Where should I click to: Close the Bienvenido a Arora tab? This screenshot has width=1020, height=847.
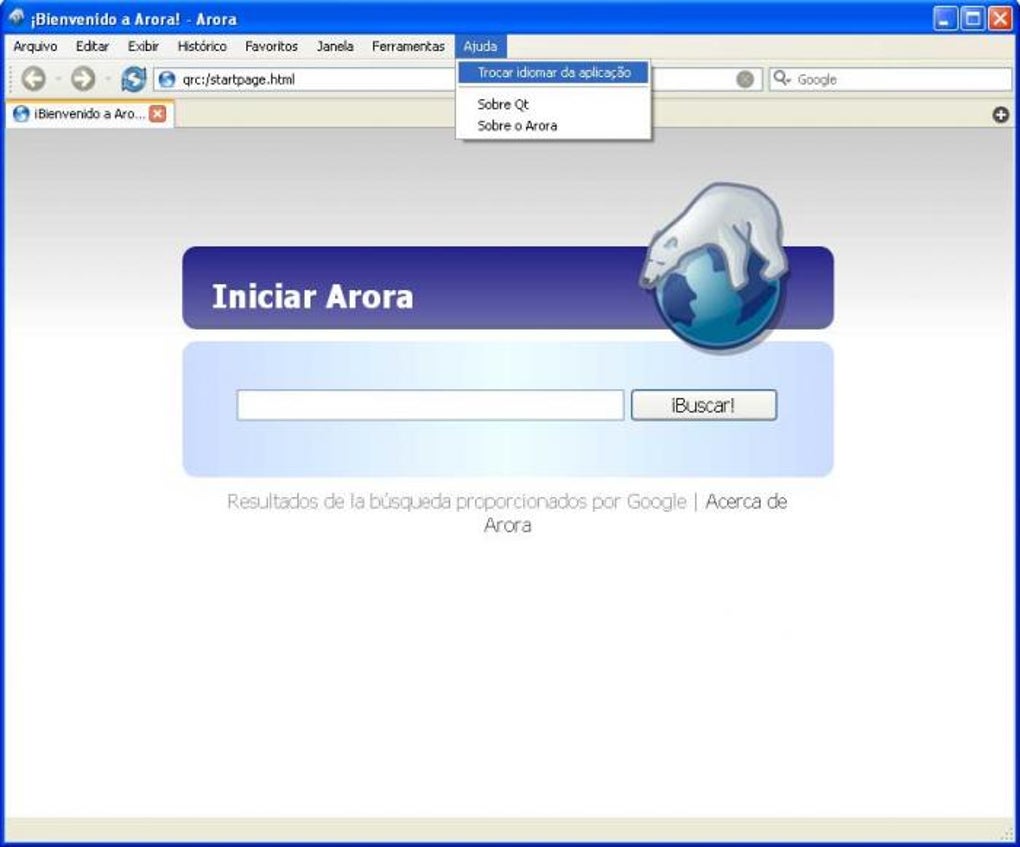tap(157, 114)
